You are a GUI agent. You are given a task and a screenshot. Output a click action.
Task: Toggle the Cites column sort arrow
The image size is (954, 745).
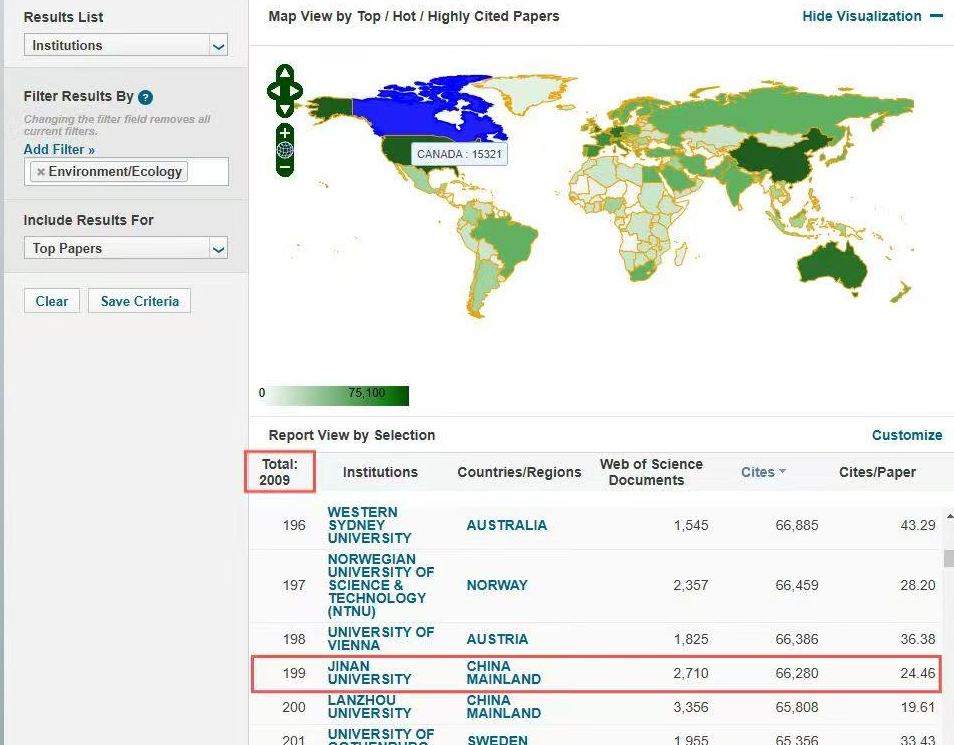pos(782,472)
